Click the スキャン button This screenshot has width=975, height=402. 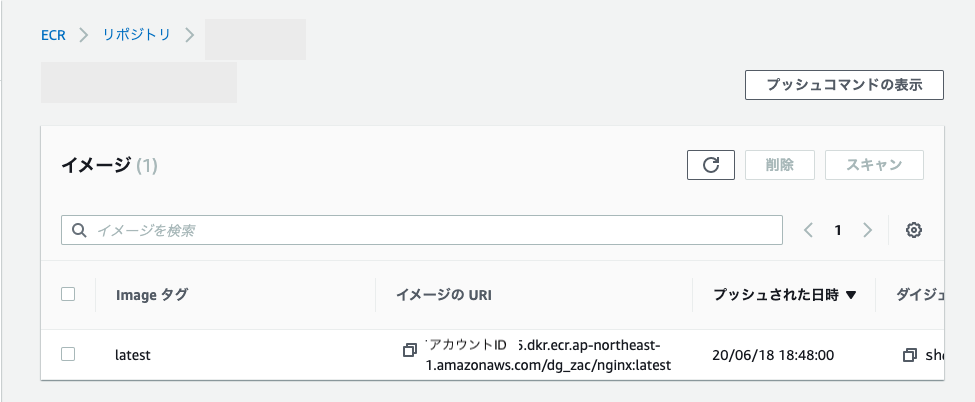[874, 165]
